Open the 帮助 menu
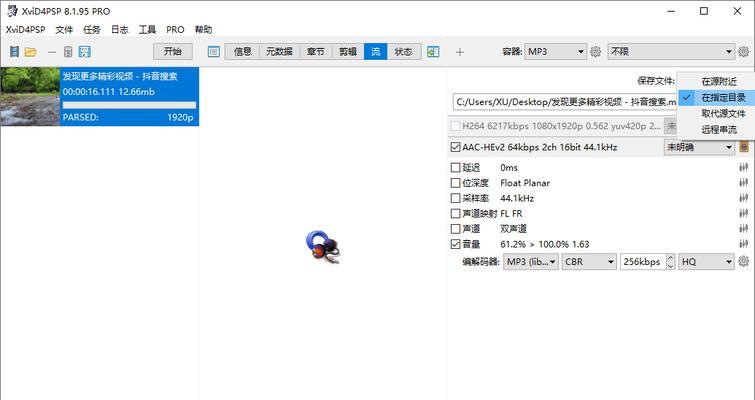This screenshot has height=400, width=755. tap(203, 29)
